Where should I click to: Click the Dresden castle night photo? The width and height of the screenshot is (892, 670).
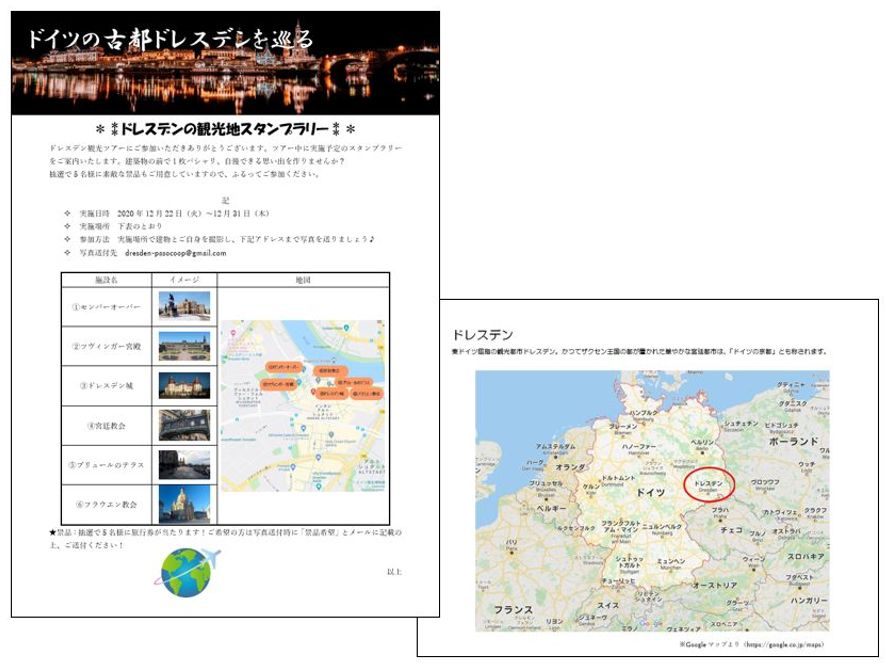tap(184, 385)
